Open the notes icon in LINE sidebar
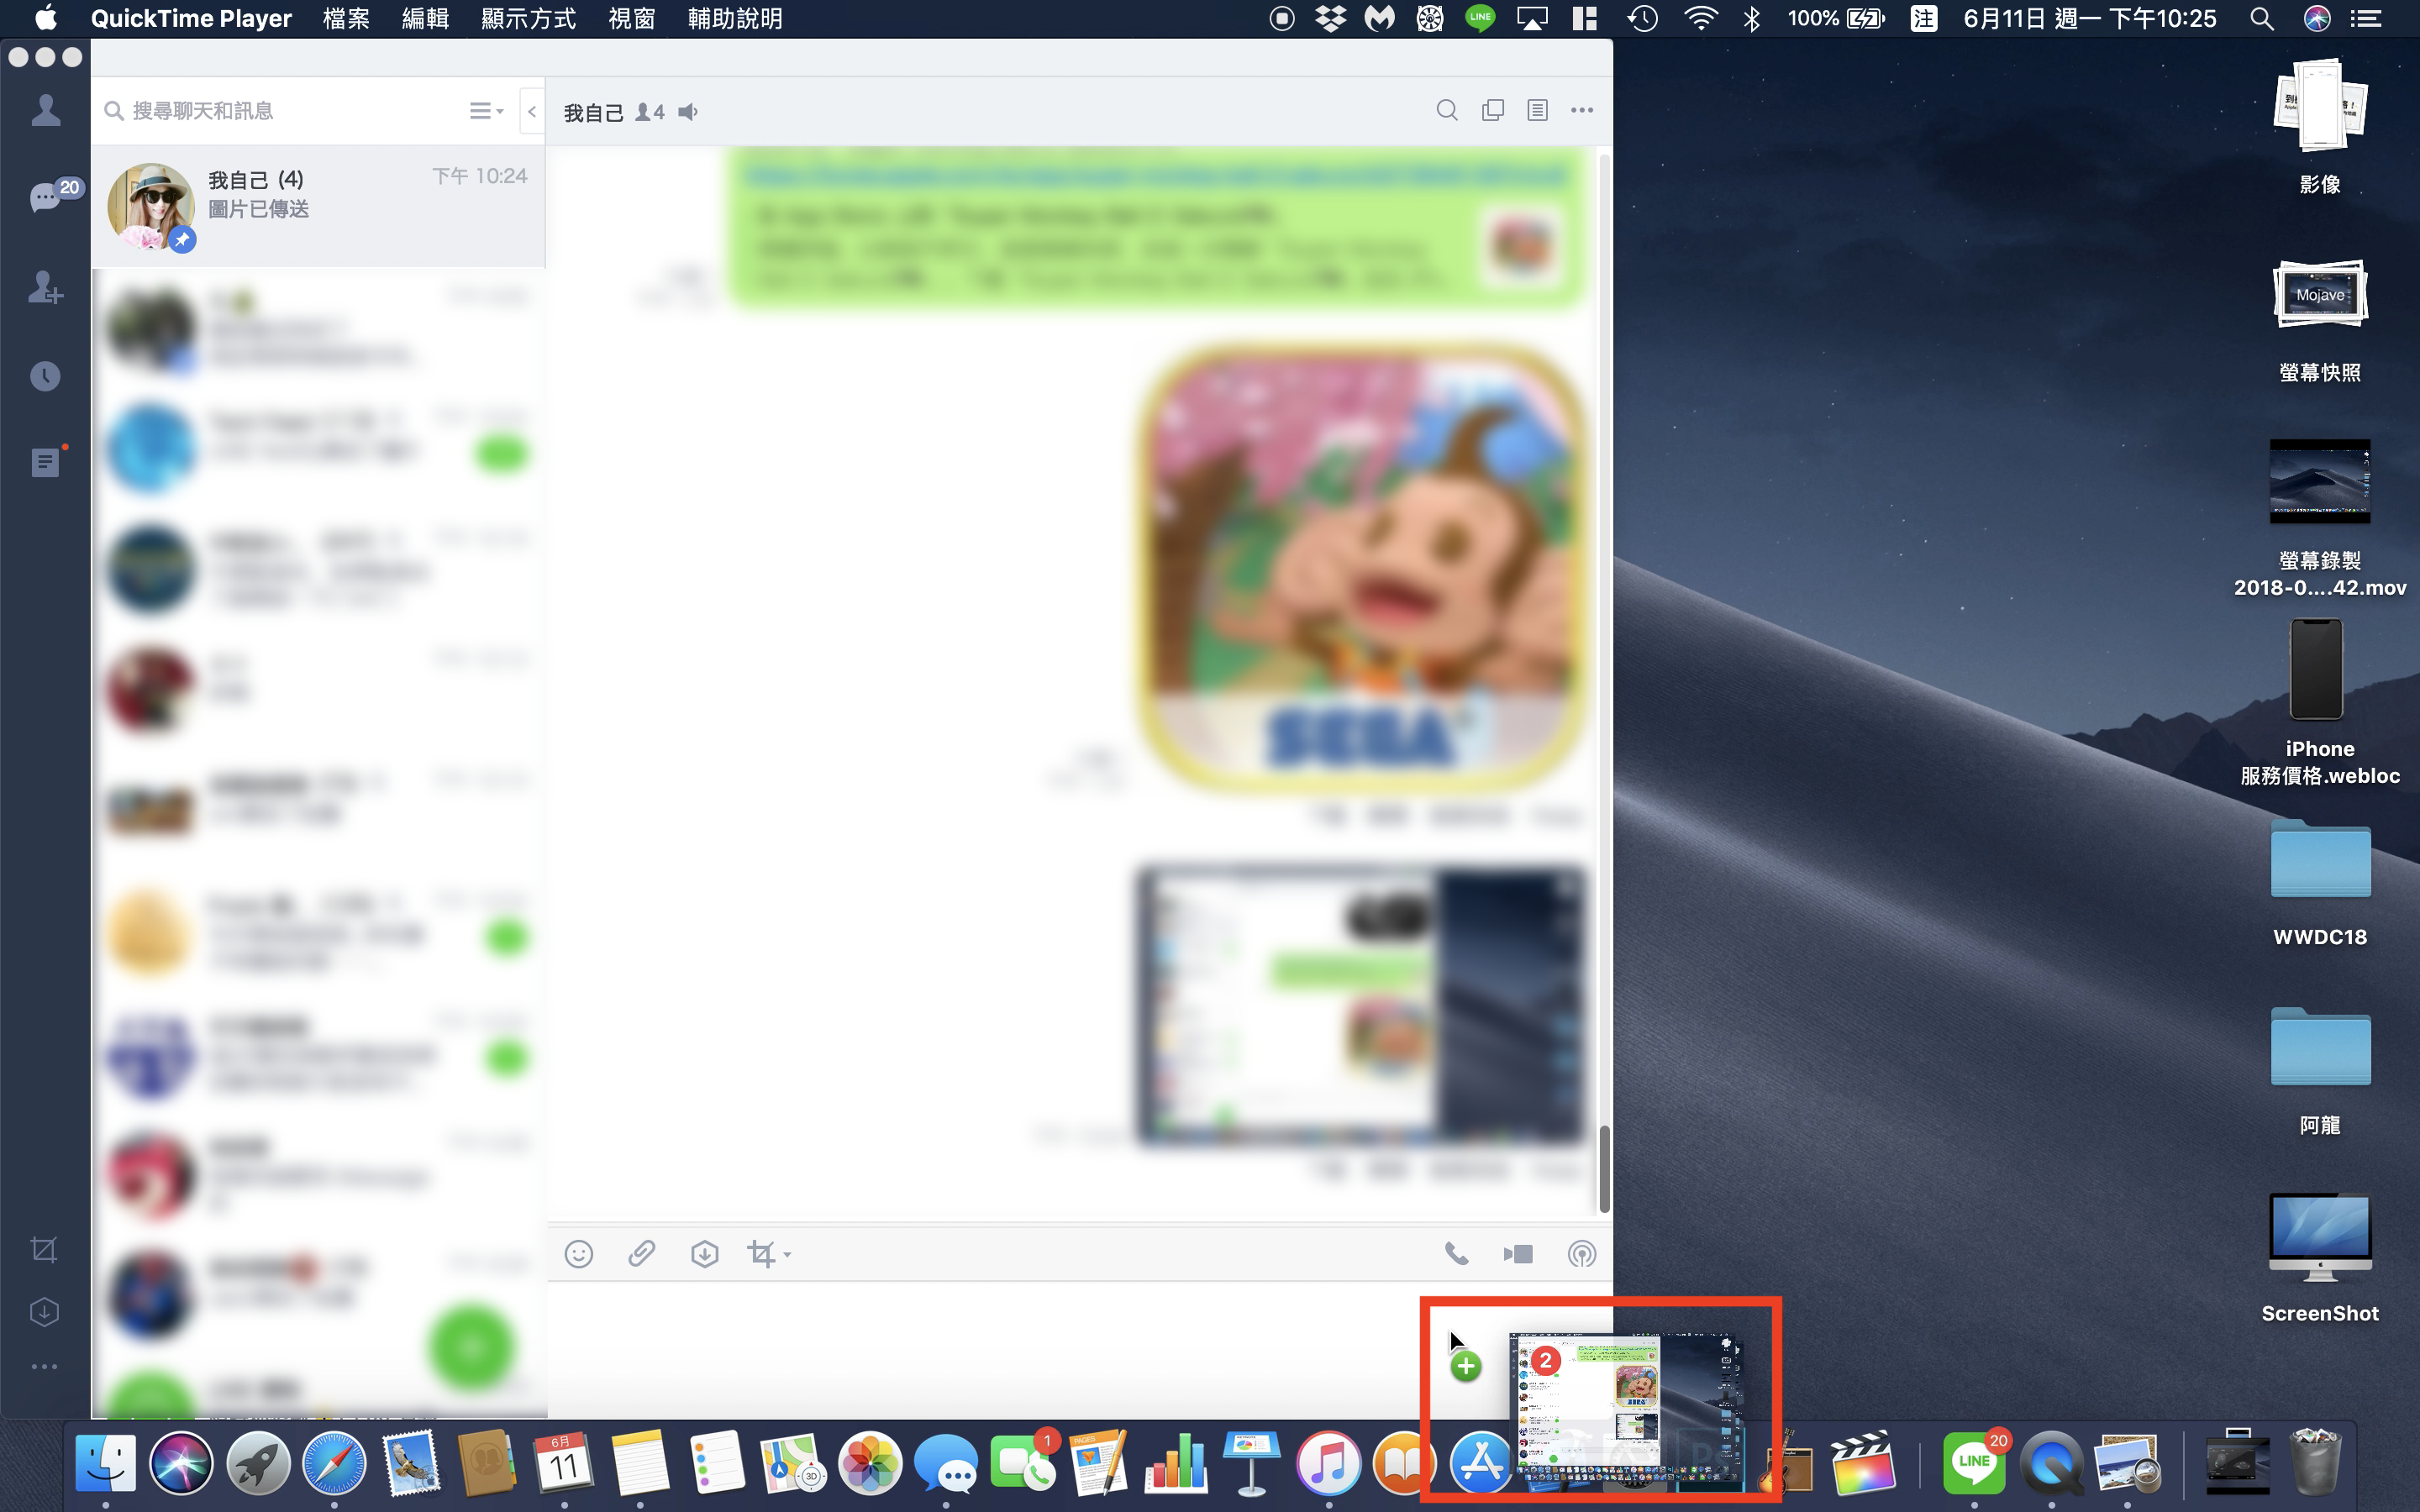Screen dimensions: 2420x1512 (x=46, y=462)
